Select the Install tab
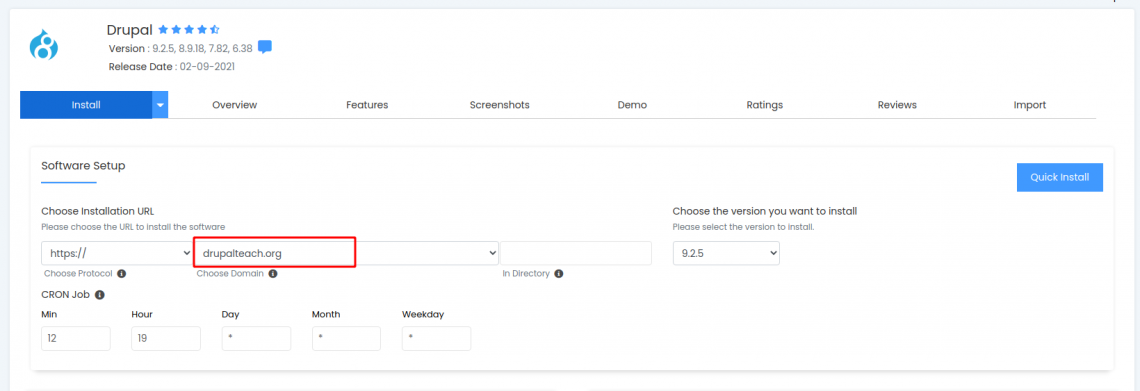Viewport: 1140px width, 391px height. click(86, 105)
